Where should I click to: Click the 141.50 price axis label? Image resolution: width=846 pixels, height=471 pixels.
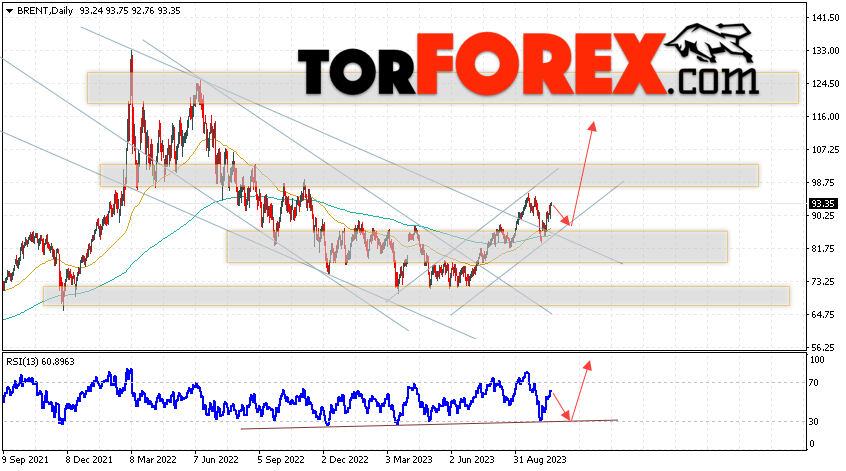825,17
